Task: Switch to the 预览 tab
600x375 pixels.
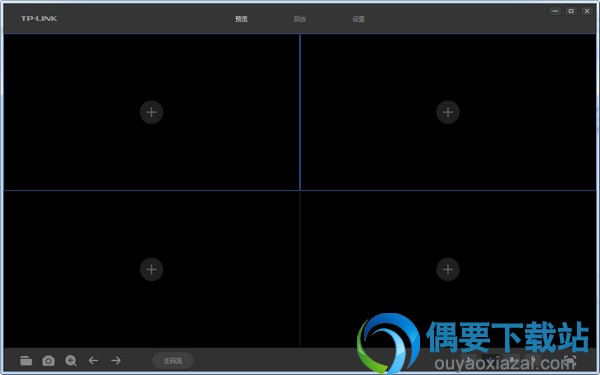Action: click(x=241, y=19)
